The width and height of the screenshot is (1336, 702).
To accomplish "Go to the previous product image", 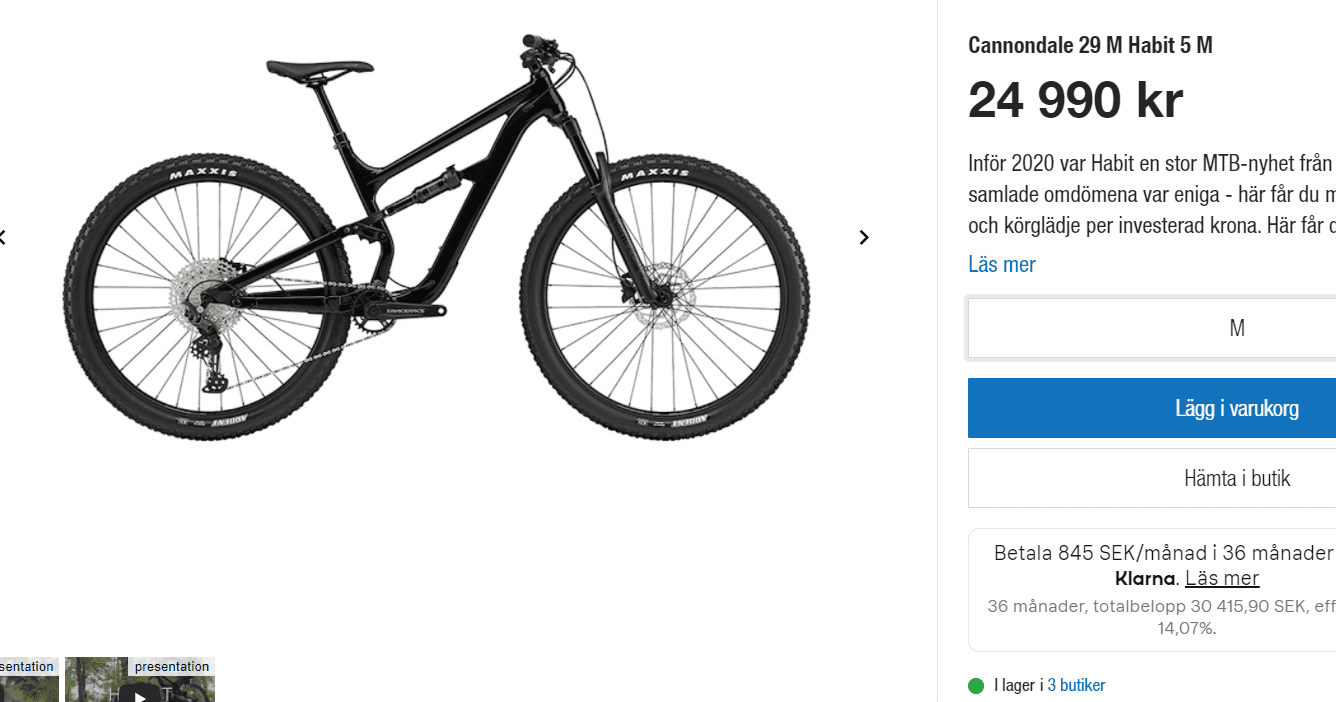I will (x=3, y=237).
